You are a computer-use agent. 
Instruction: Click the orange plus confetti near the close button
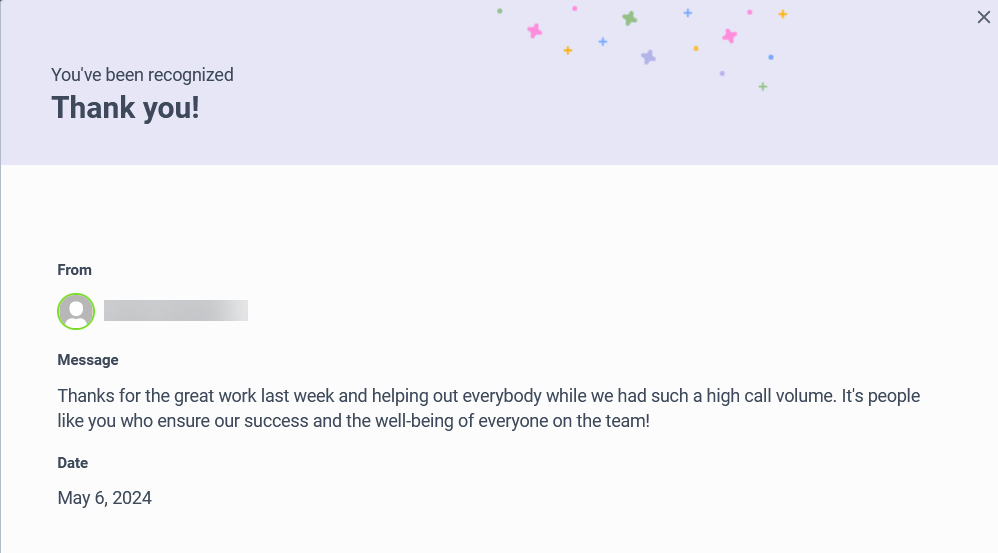click(x=783, y=14)
